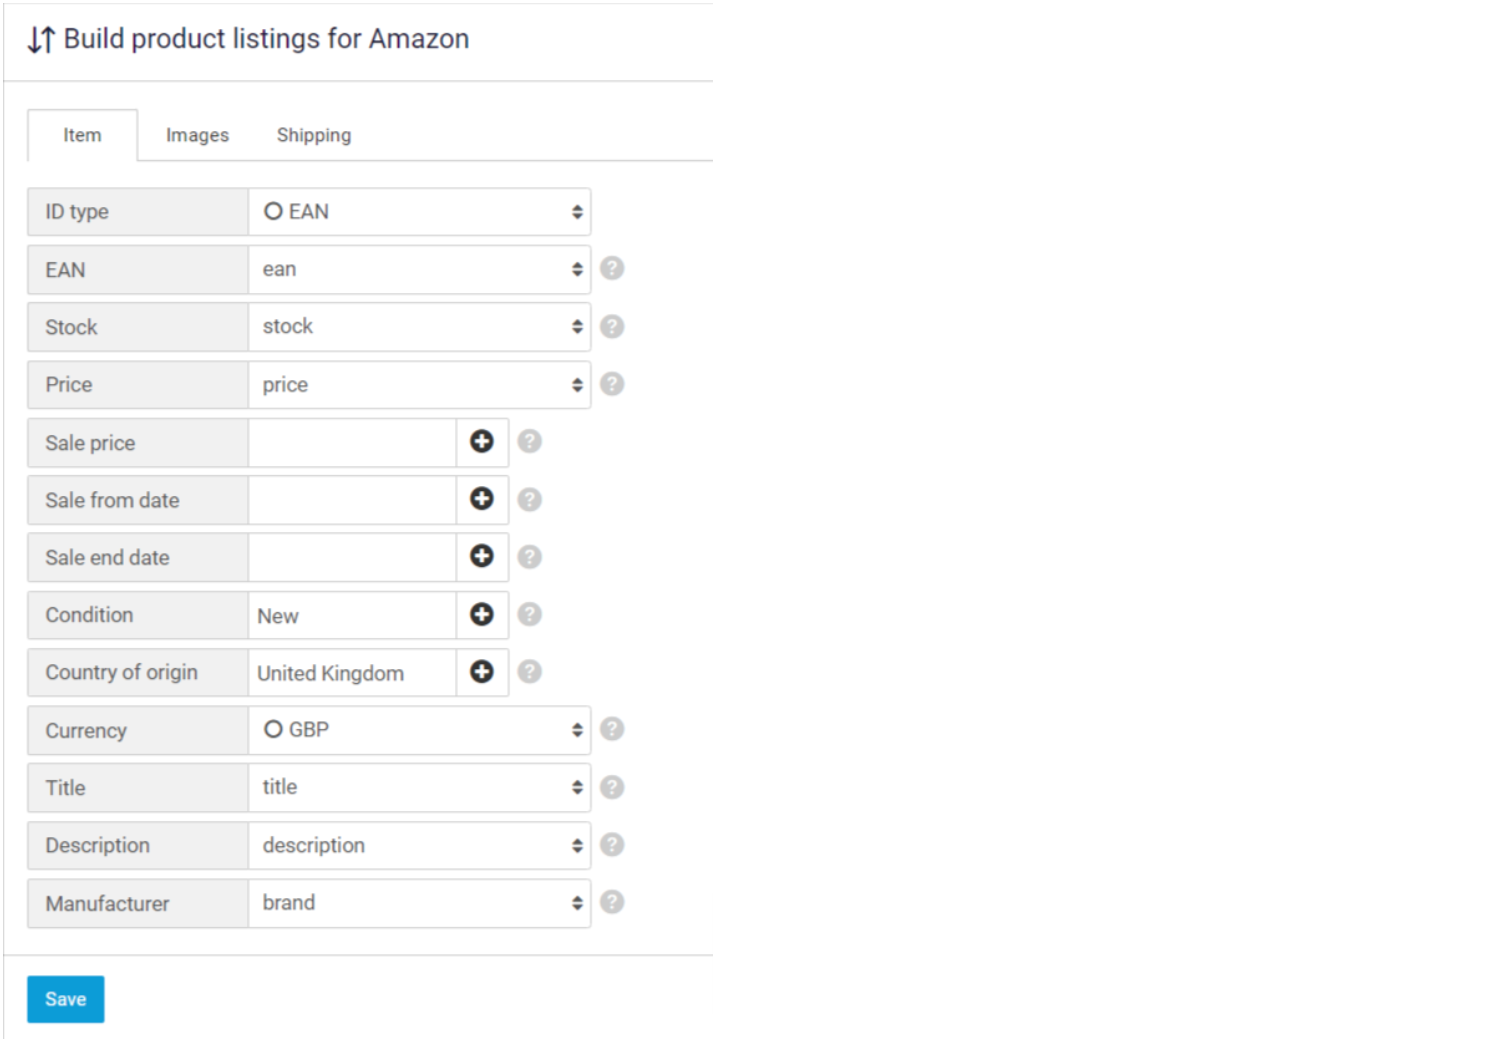1504x1048 pixels.
Task: Open the Title mapping dropdown
Action: point(419,787)
